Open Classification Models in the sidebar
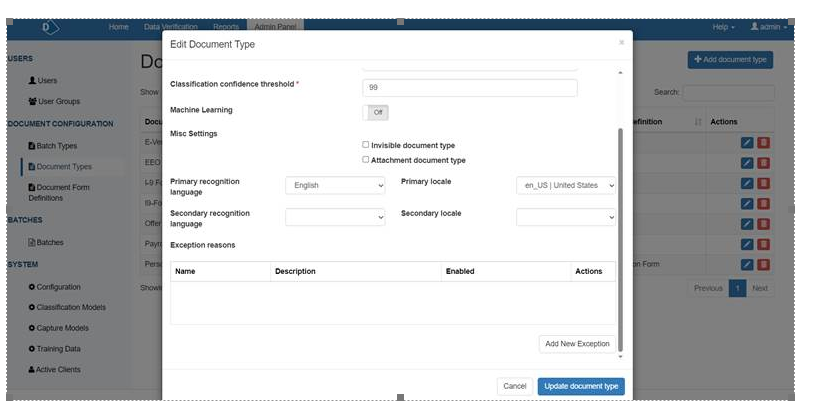The width and height of the screenshot is (814, 418). (70, 307)
